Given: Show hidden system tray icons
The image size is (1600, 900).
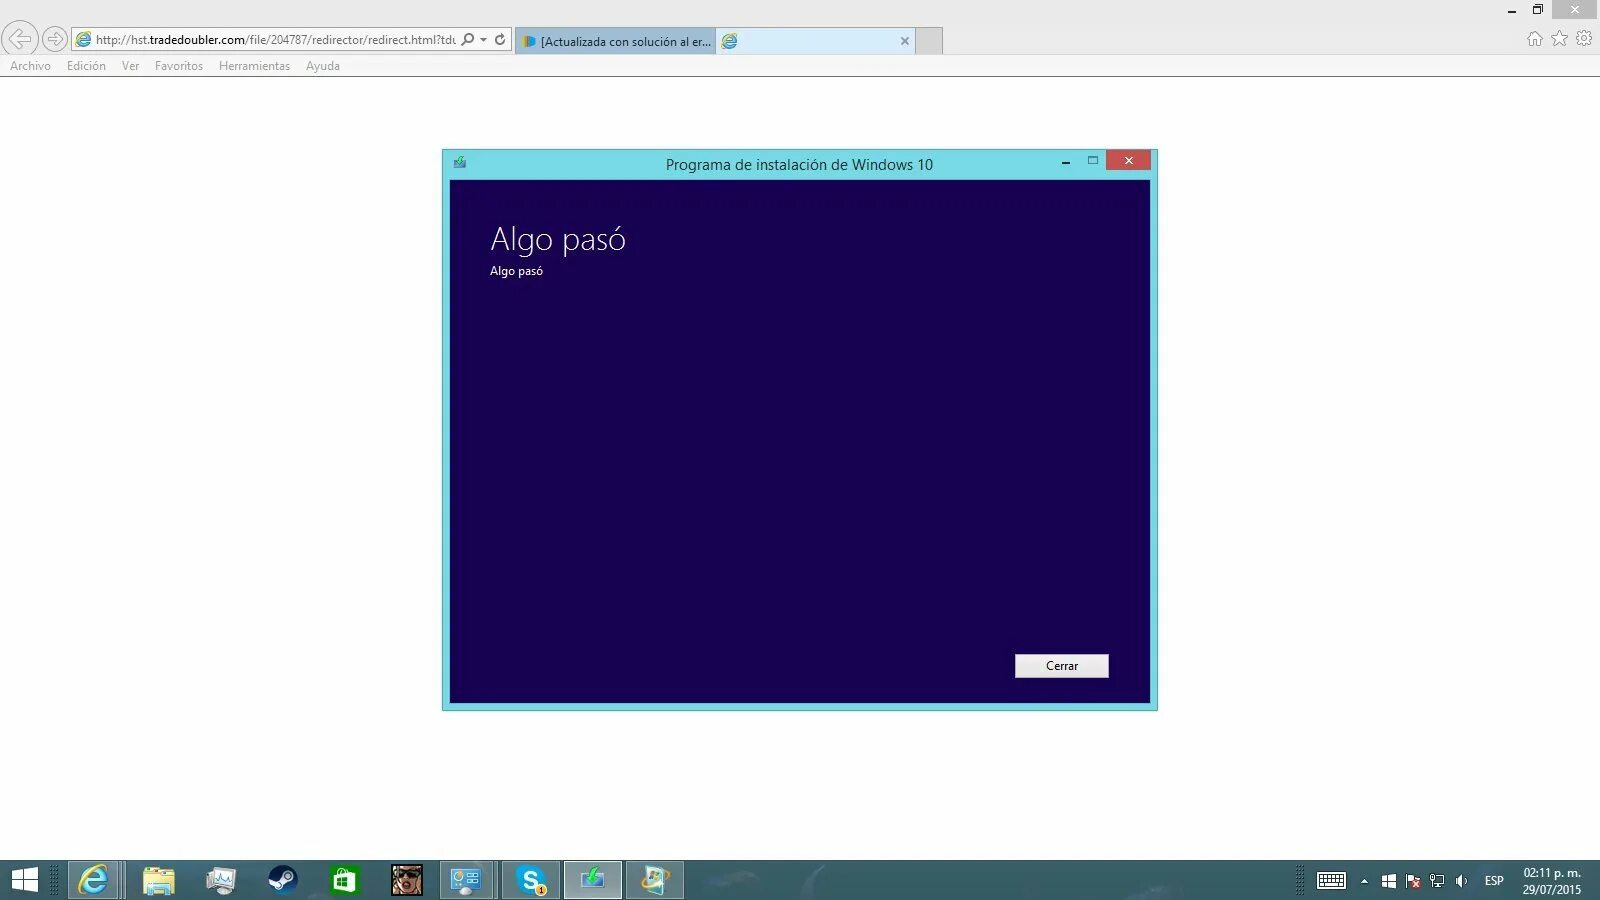Looking at the screenshot, I should [1364, 881].
